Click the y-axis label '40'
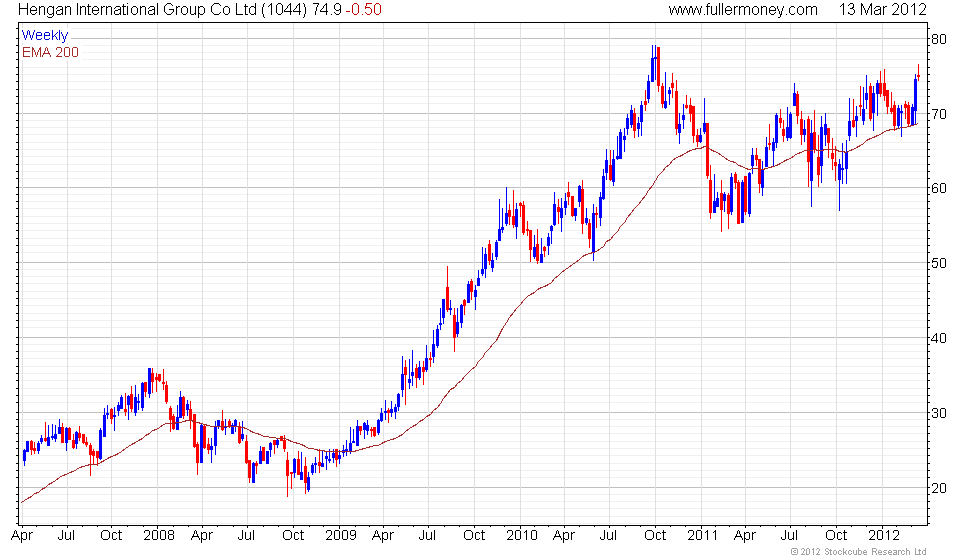980x560 pixels. (x=939, y=338)
